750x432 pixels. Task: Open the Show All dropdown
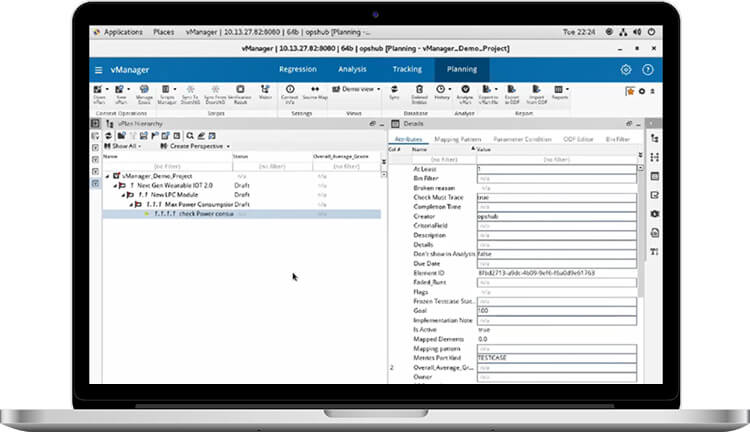pyautogui.click(x=126, y=145)
